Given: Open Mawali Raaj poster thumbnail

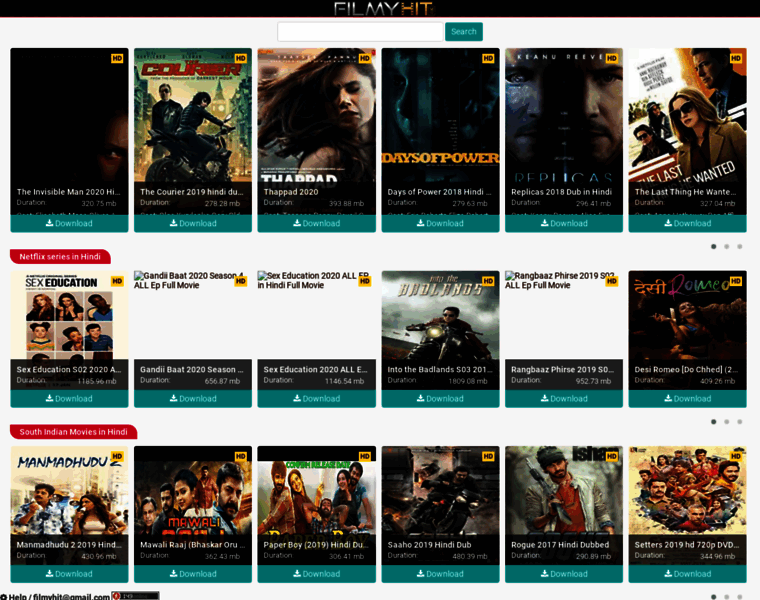Looking at the screenshot, I should (193, 490).
